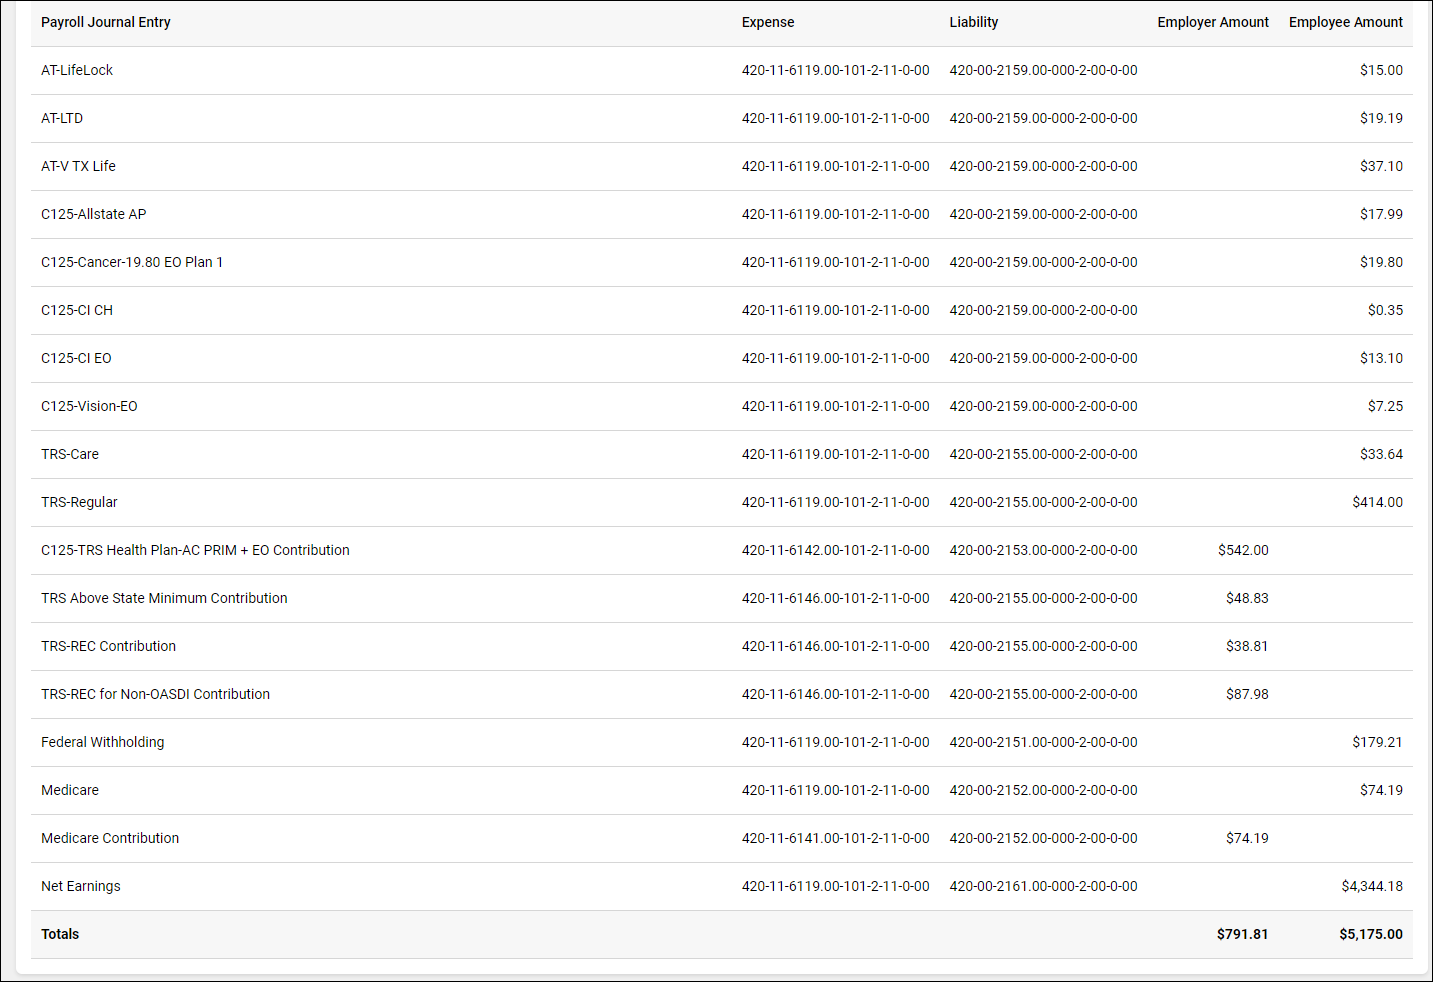
Task: Click the Expense column header
Action: click(767, 22)
